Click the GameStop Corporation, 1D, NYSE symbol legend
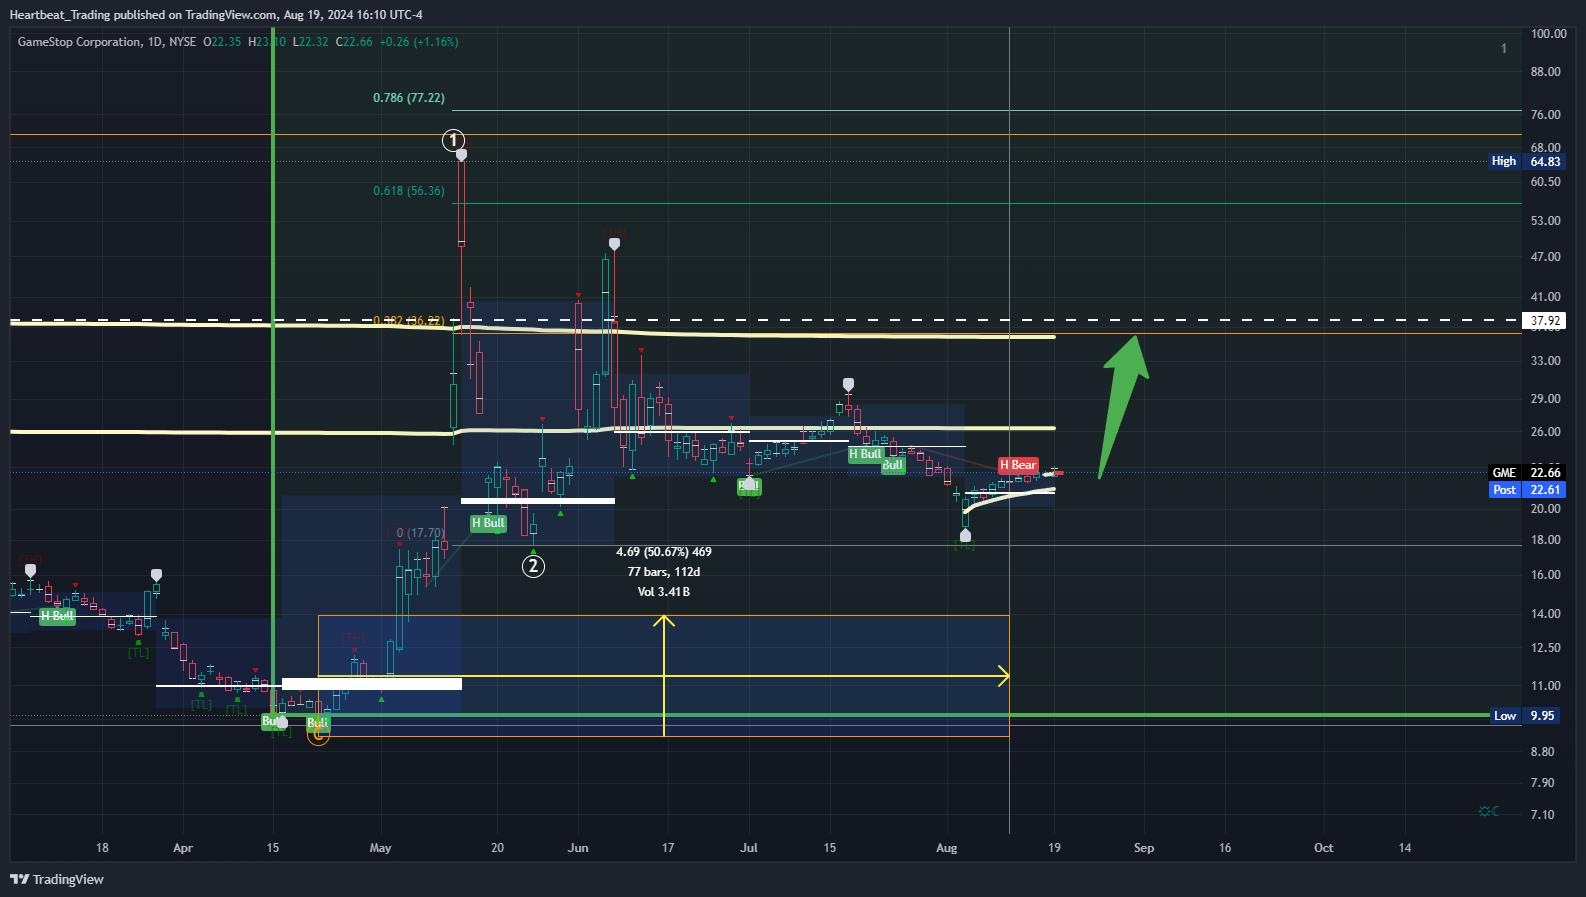The image size is (1586, 897). pyautogui.click(x=107, y=42)
